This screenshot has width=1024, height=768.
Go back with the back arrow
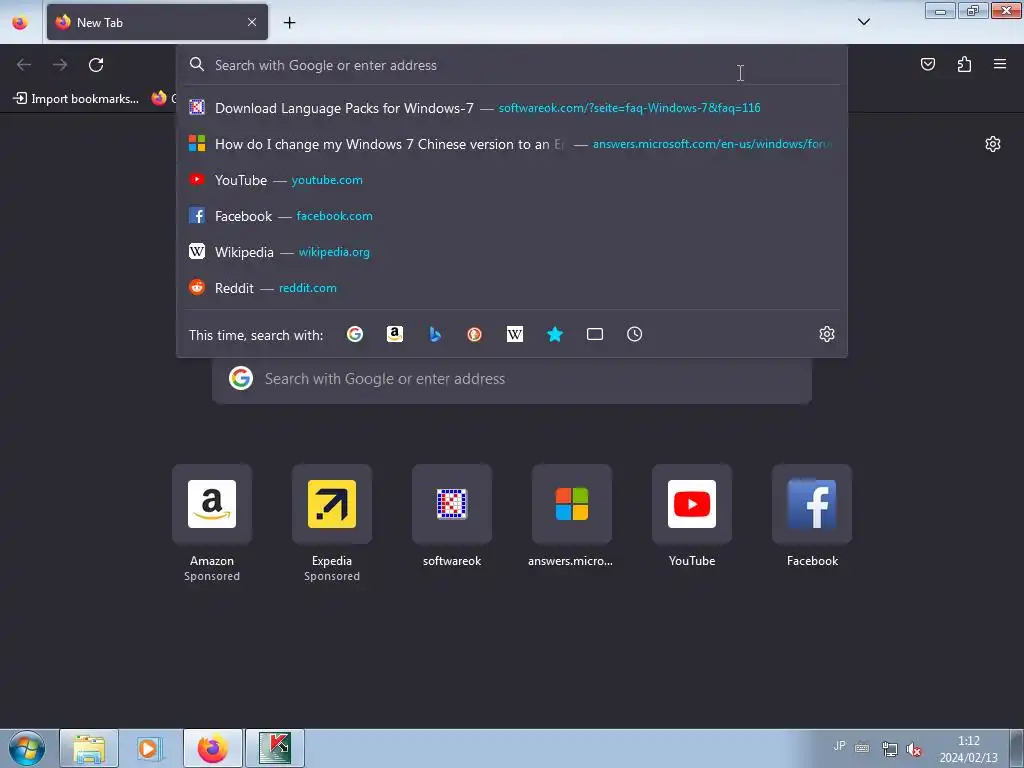(x=24, y=65)
